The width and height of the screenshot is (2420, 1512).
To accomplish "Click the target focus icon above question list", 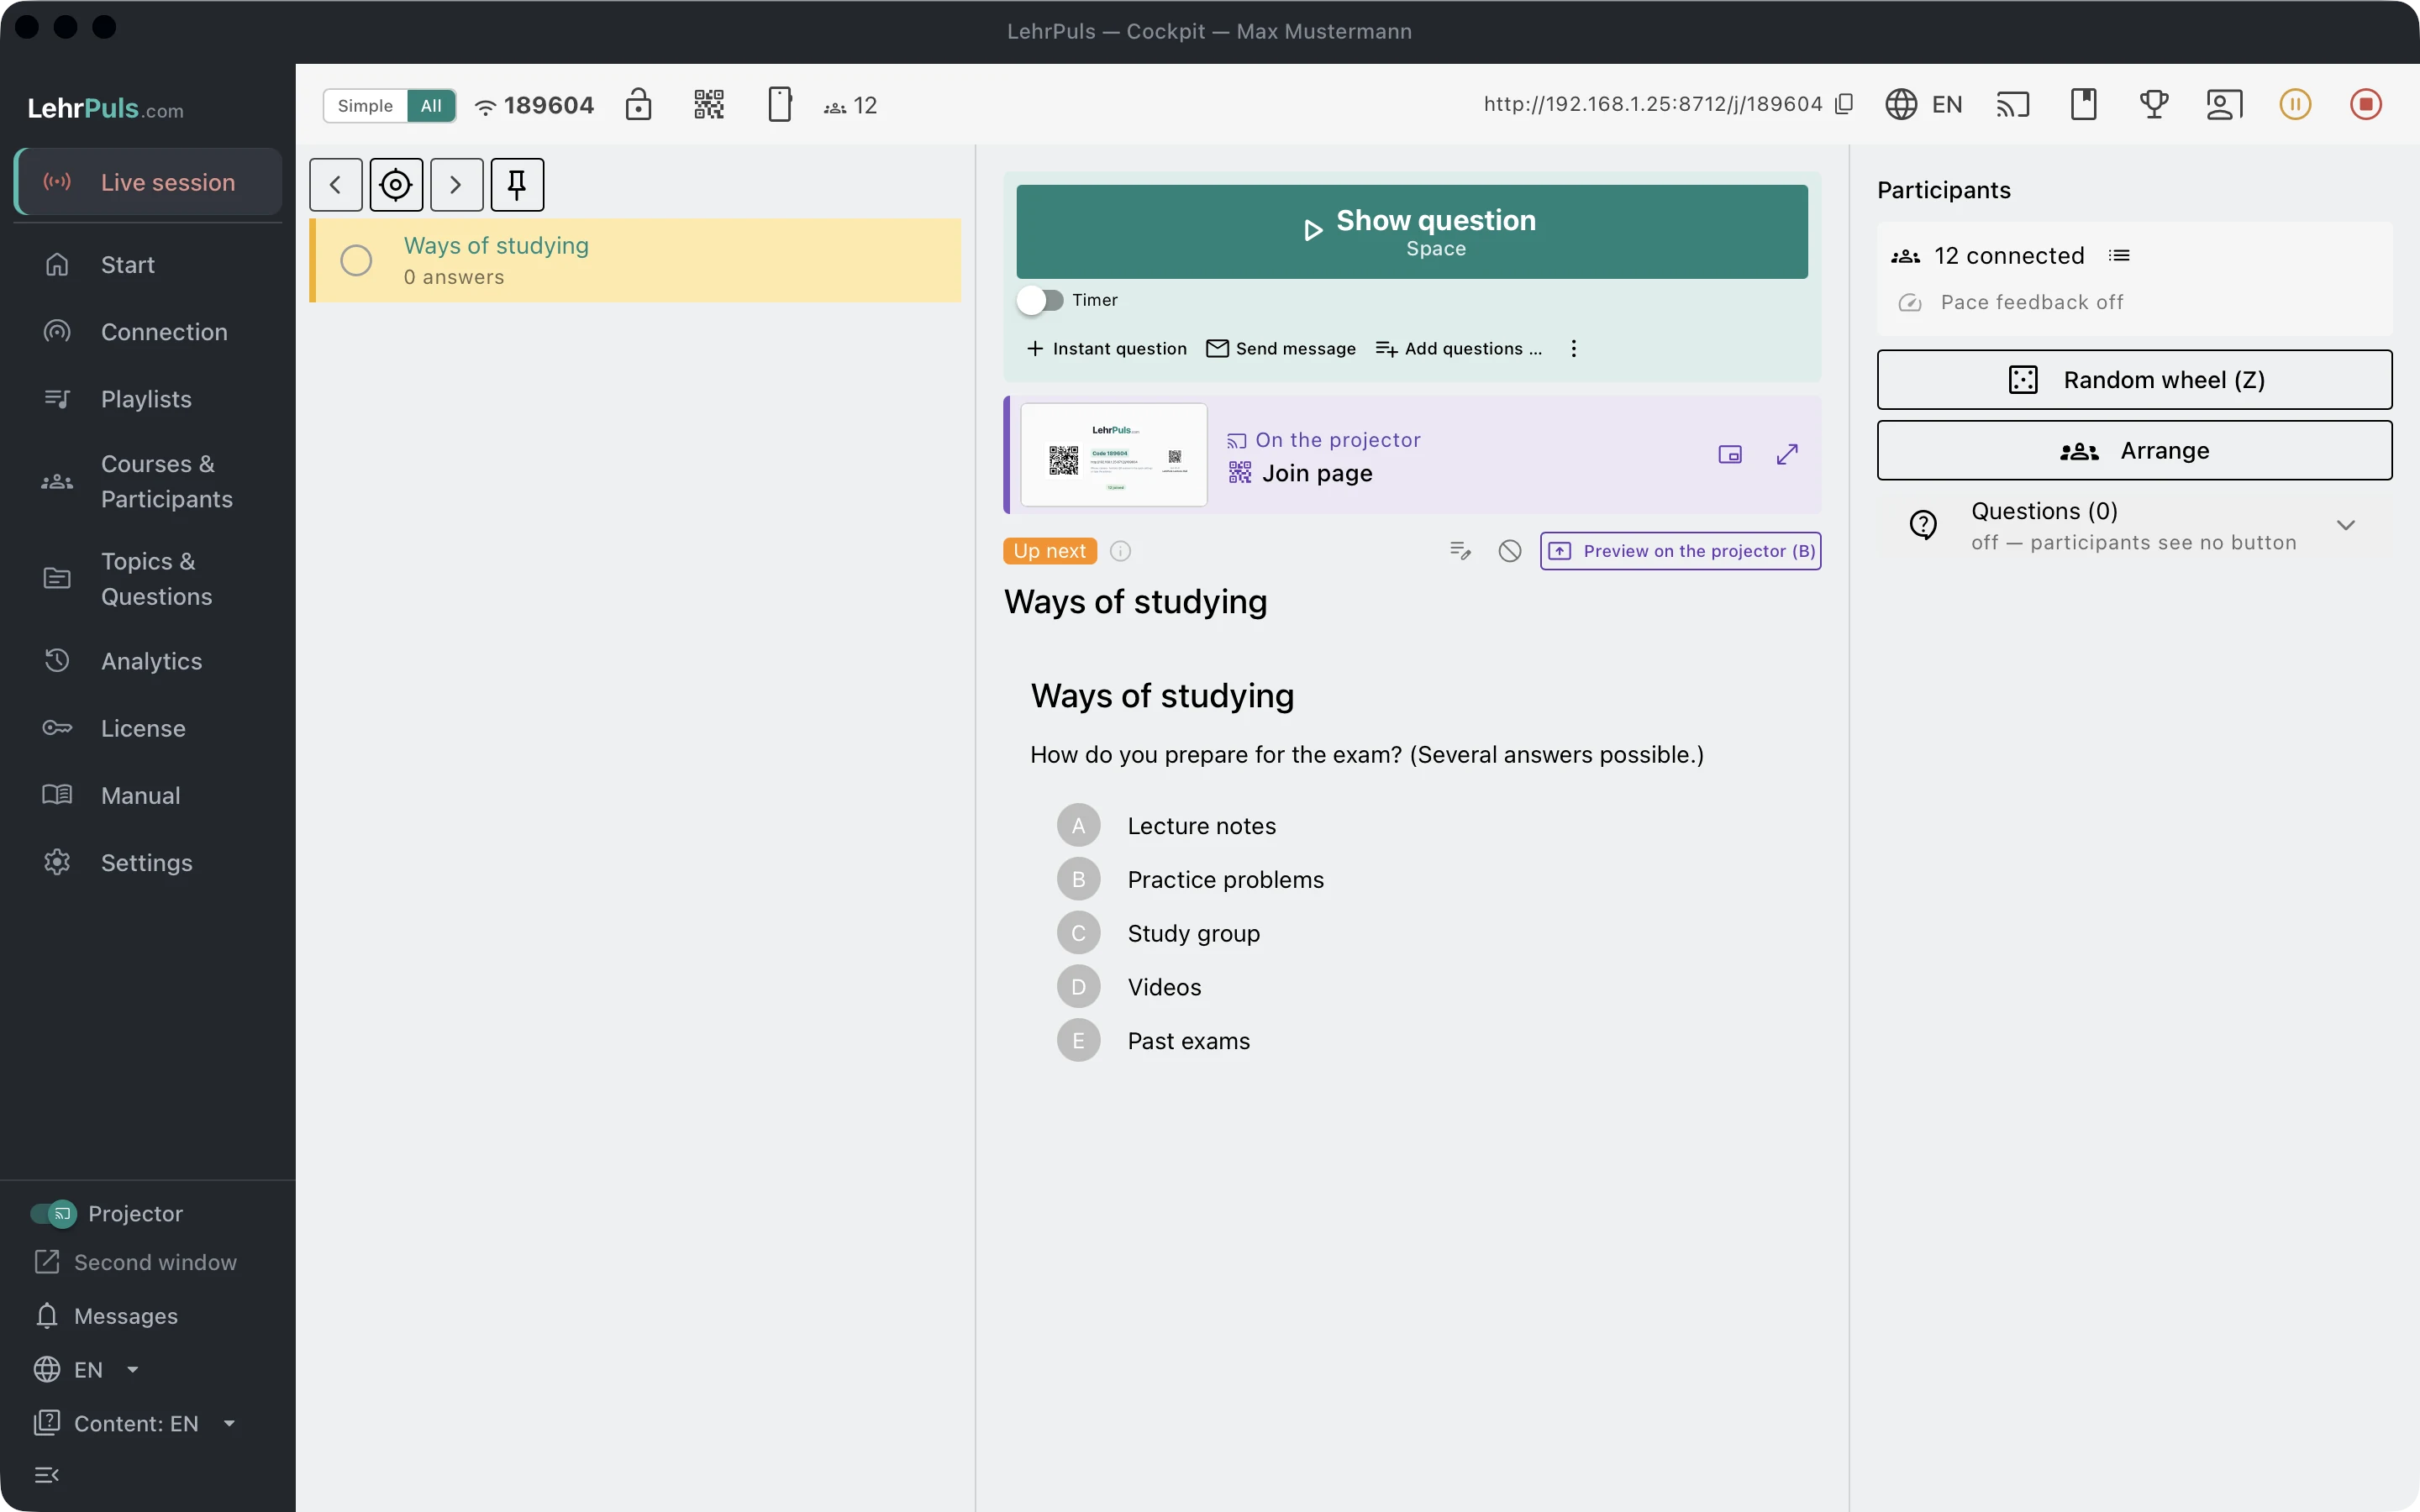I will (396, 184).
